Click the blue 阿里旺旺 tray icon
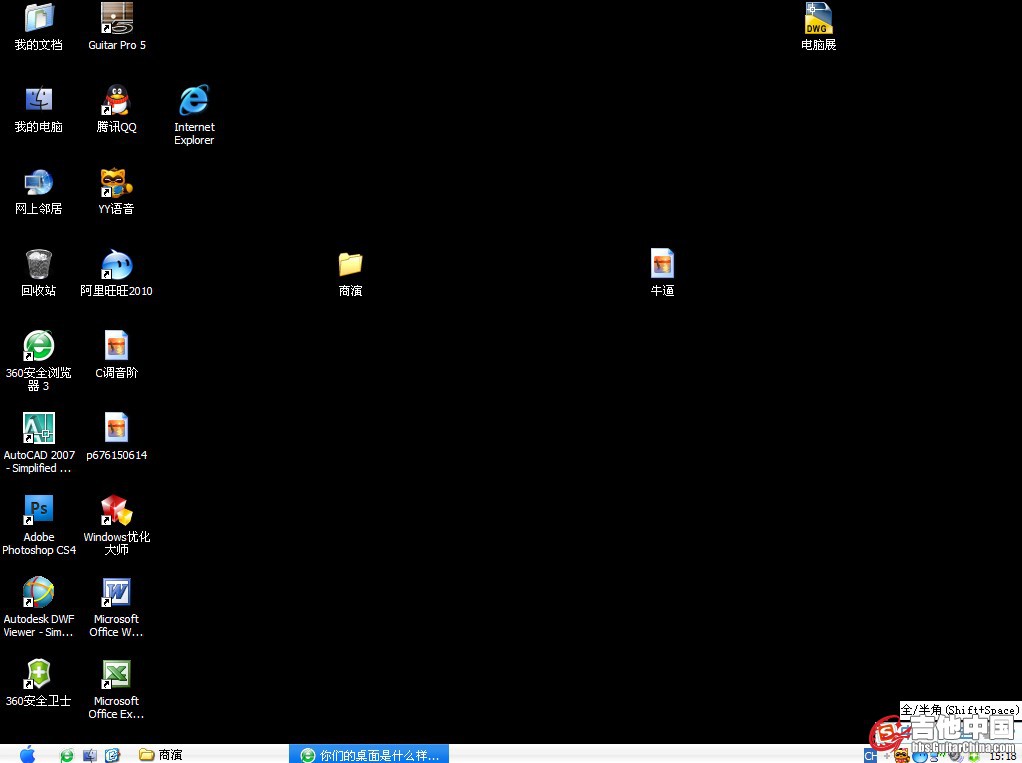Screen dimensions: 1022x763 pos(920,756)
